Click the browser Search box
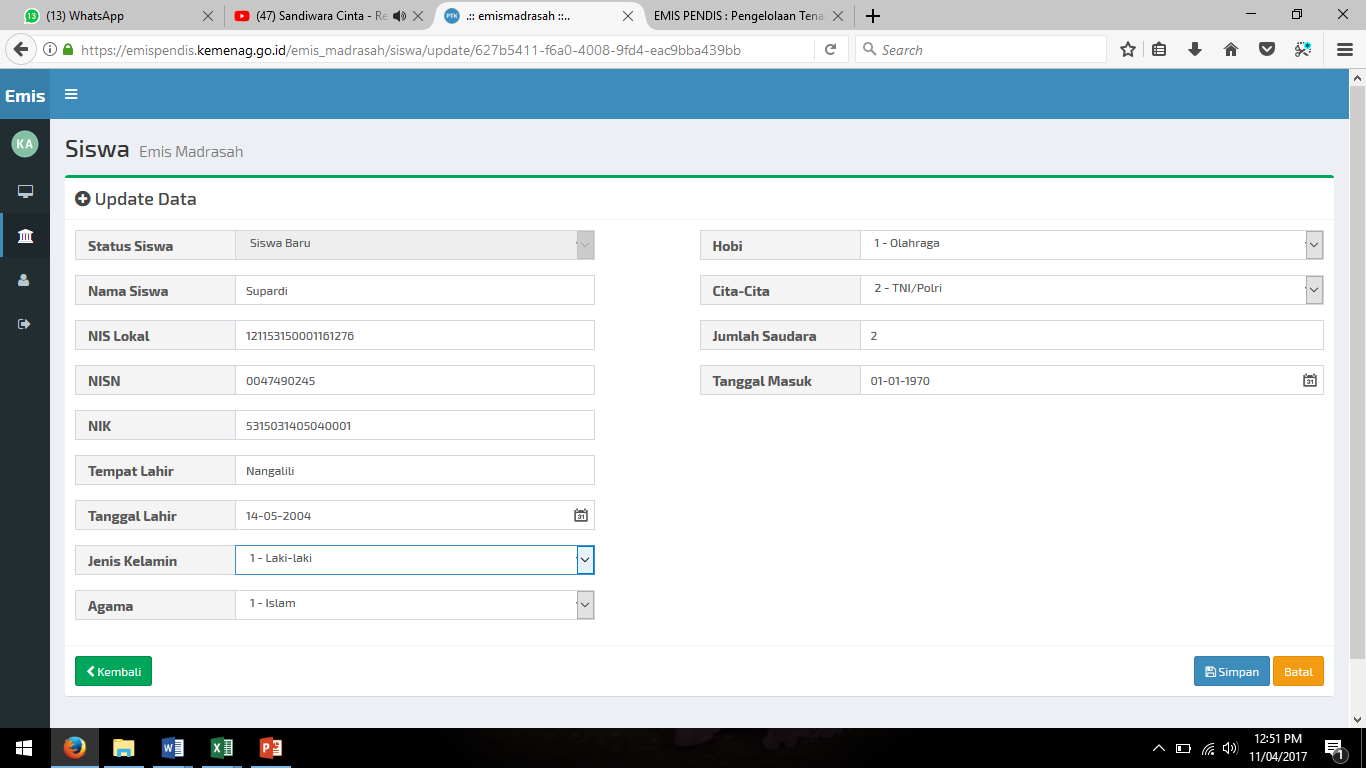The image size is (1366, 768). [x=980, y=49]
